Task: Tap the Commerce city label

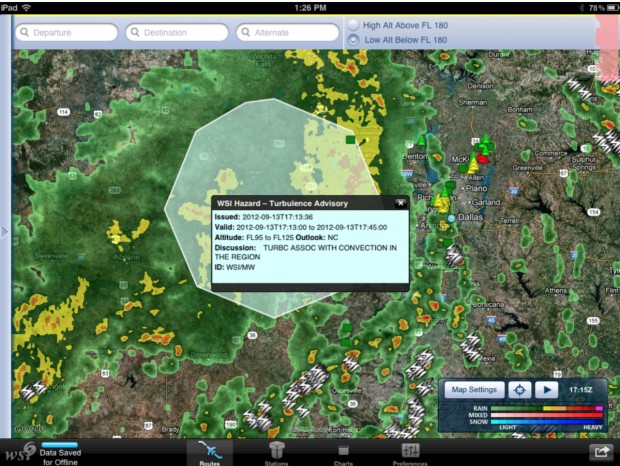Action: [551, 153]
